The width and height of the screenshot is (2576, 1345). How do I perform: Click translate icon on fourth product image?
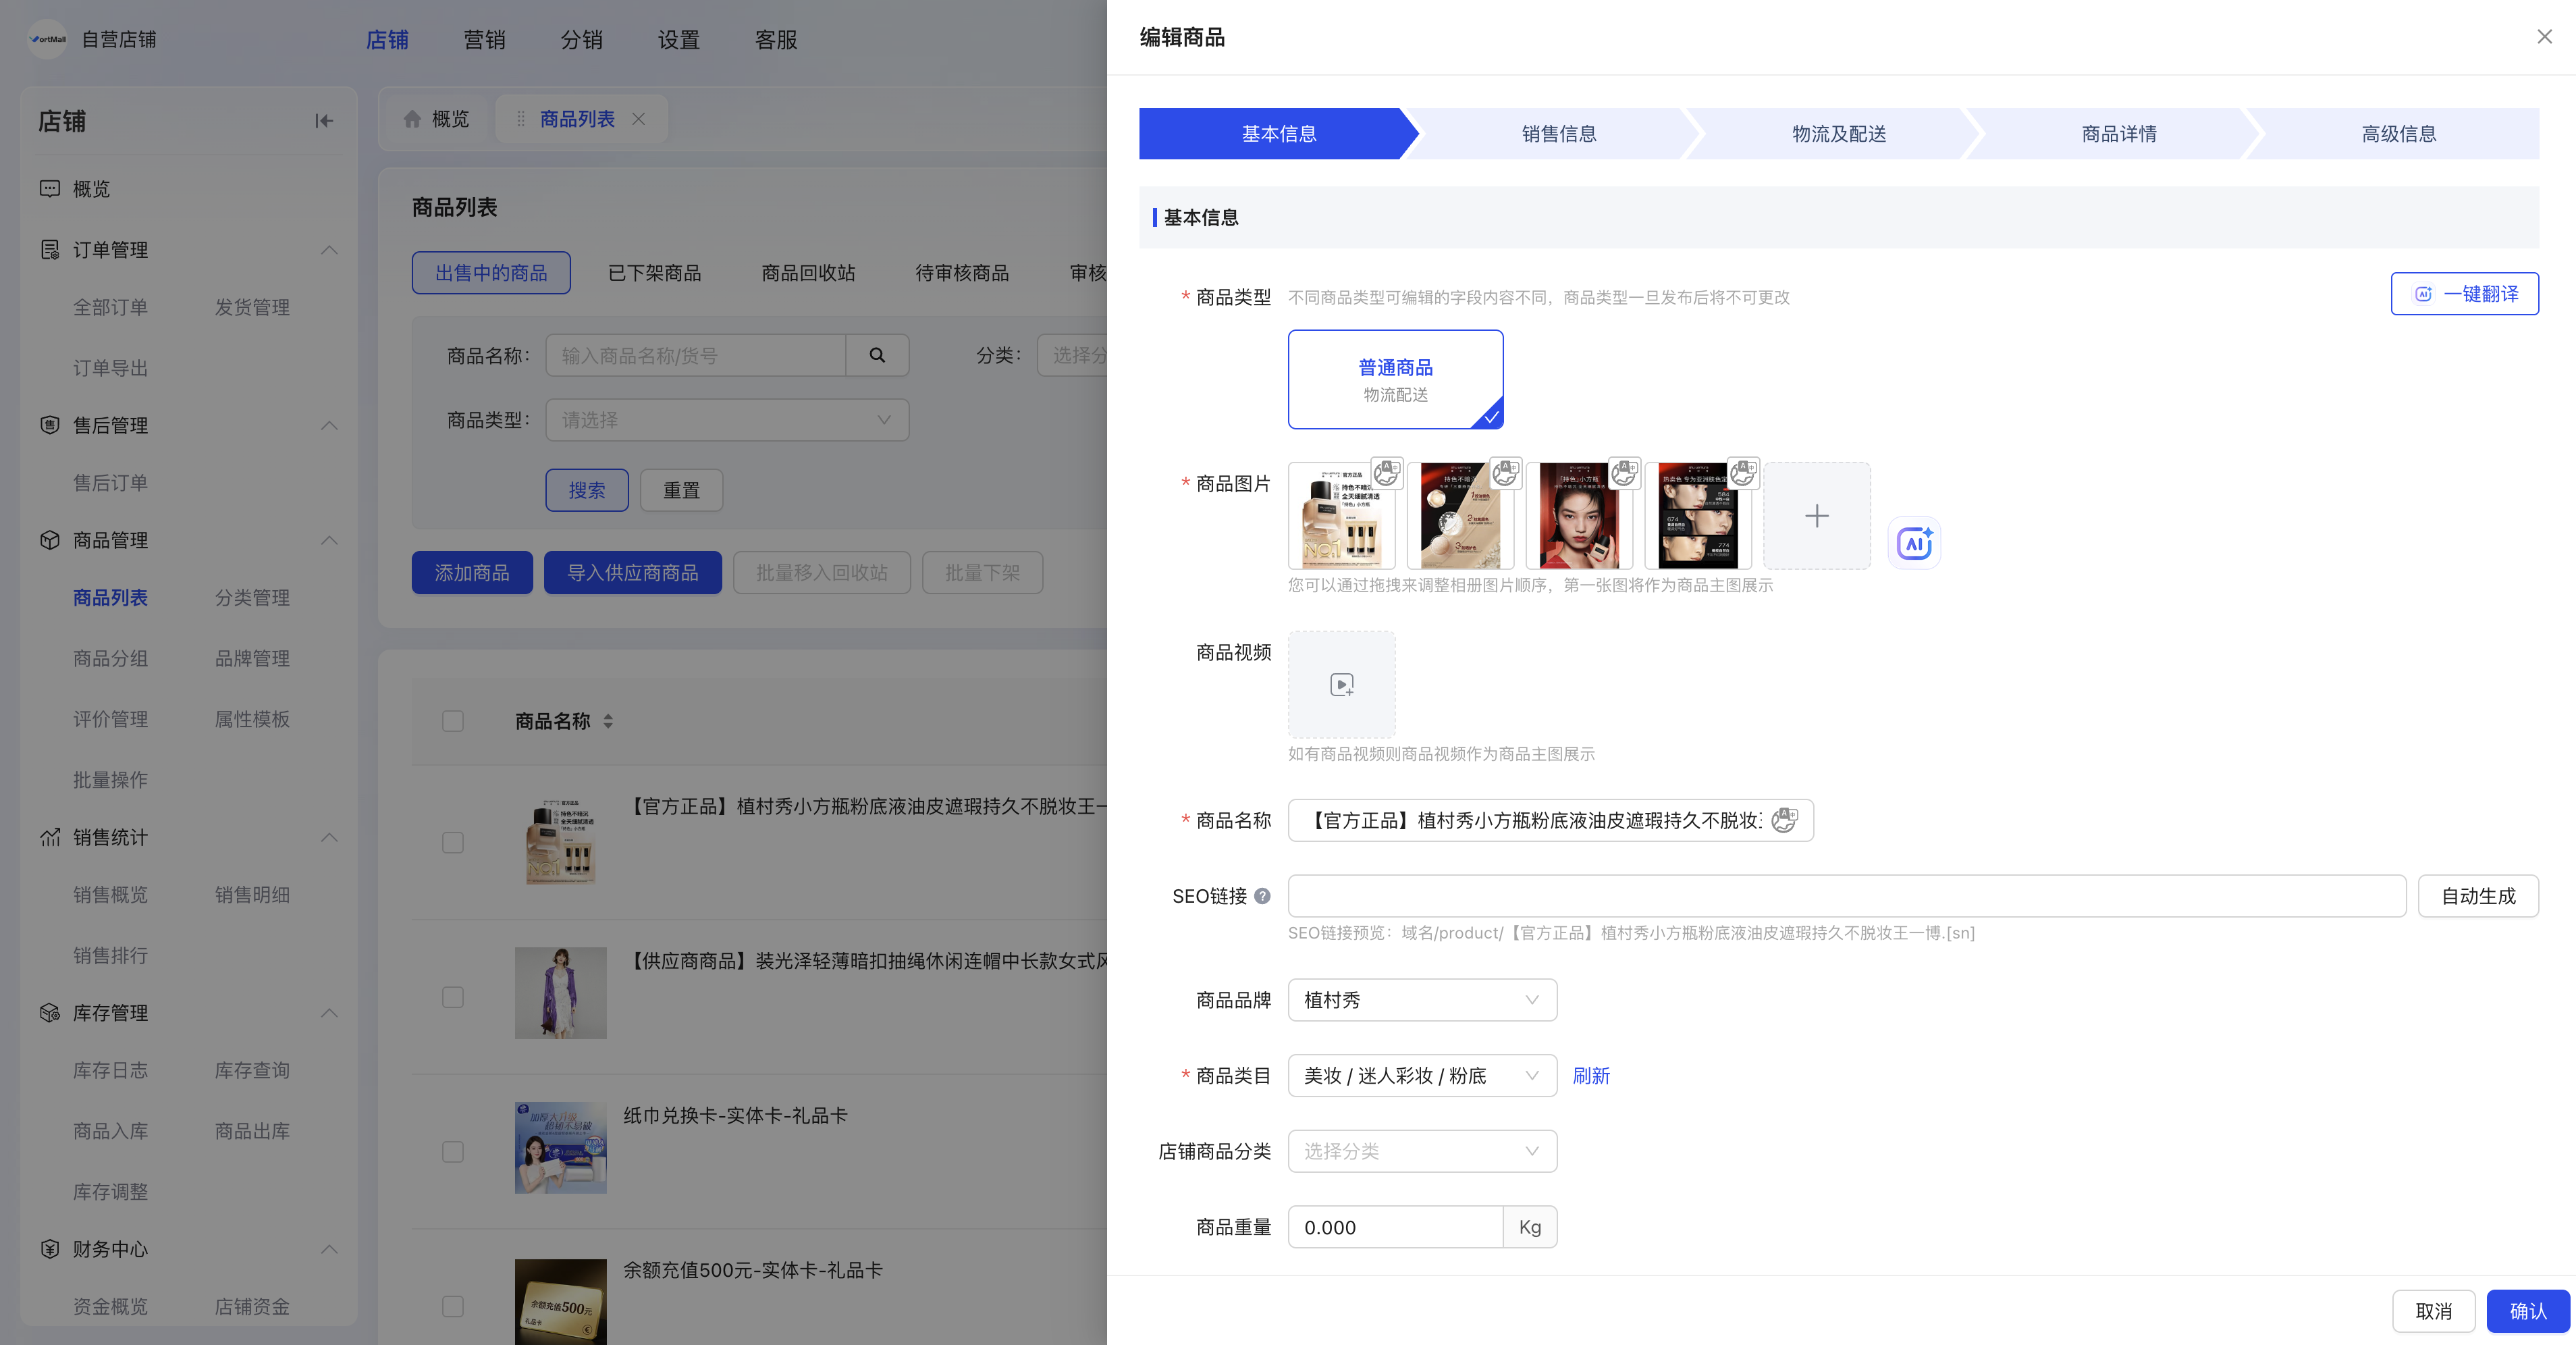coord(1743,472)
